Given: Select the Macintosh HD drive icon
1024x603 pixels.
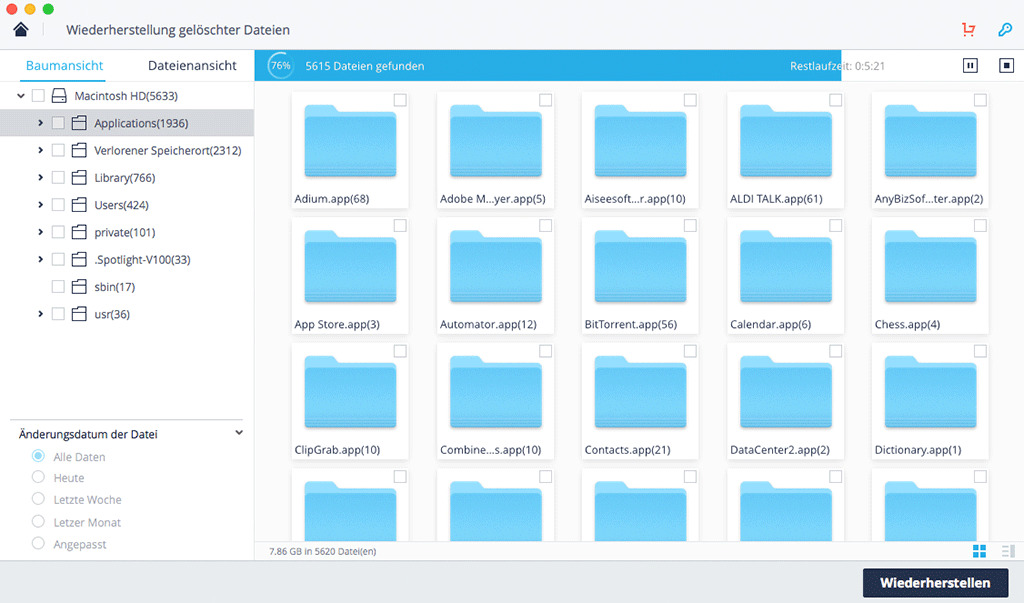Looking at the screenshot, I should tap(59, 96).
